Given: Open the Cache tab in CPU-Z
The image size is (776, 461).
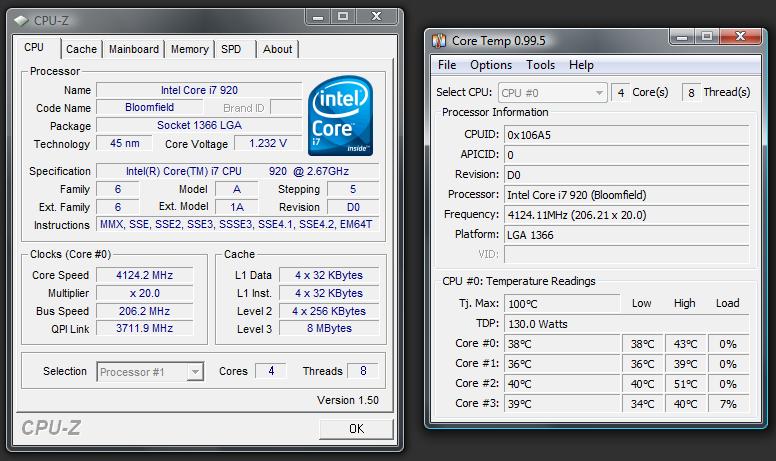Looking at the screenshot, I should (x=82, y=49).
